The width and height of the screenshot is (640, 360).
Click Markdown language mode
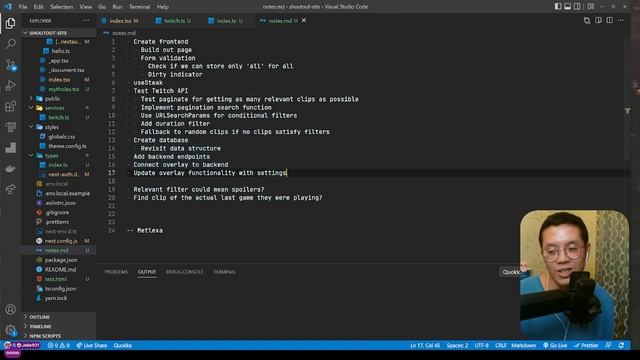coord(523,345)
